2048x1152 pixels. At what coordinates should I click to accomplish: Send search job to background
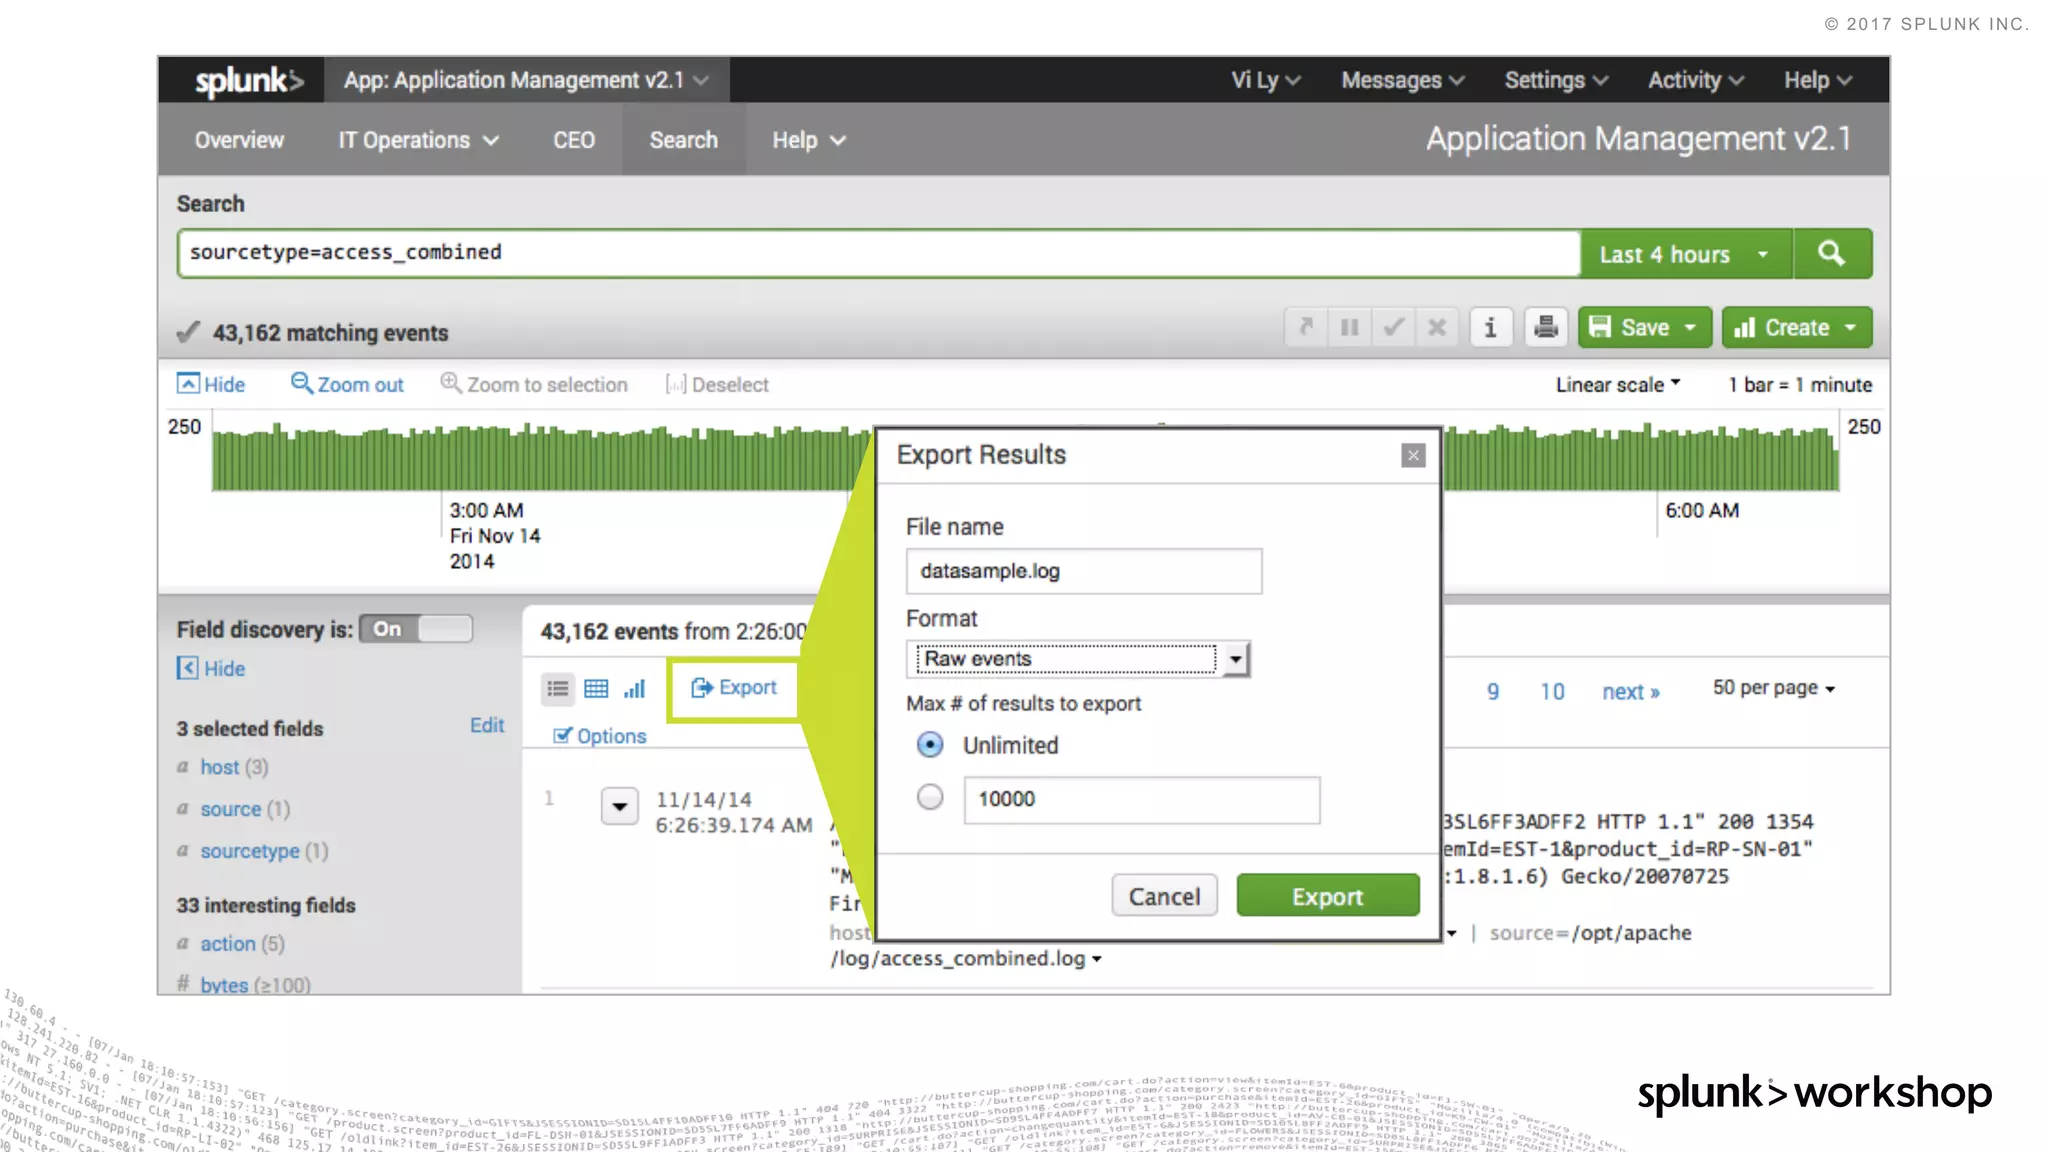(1305, 327)
